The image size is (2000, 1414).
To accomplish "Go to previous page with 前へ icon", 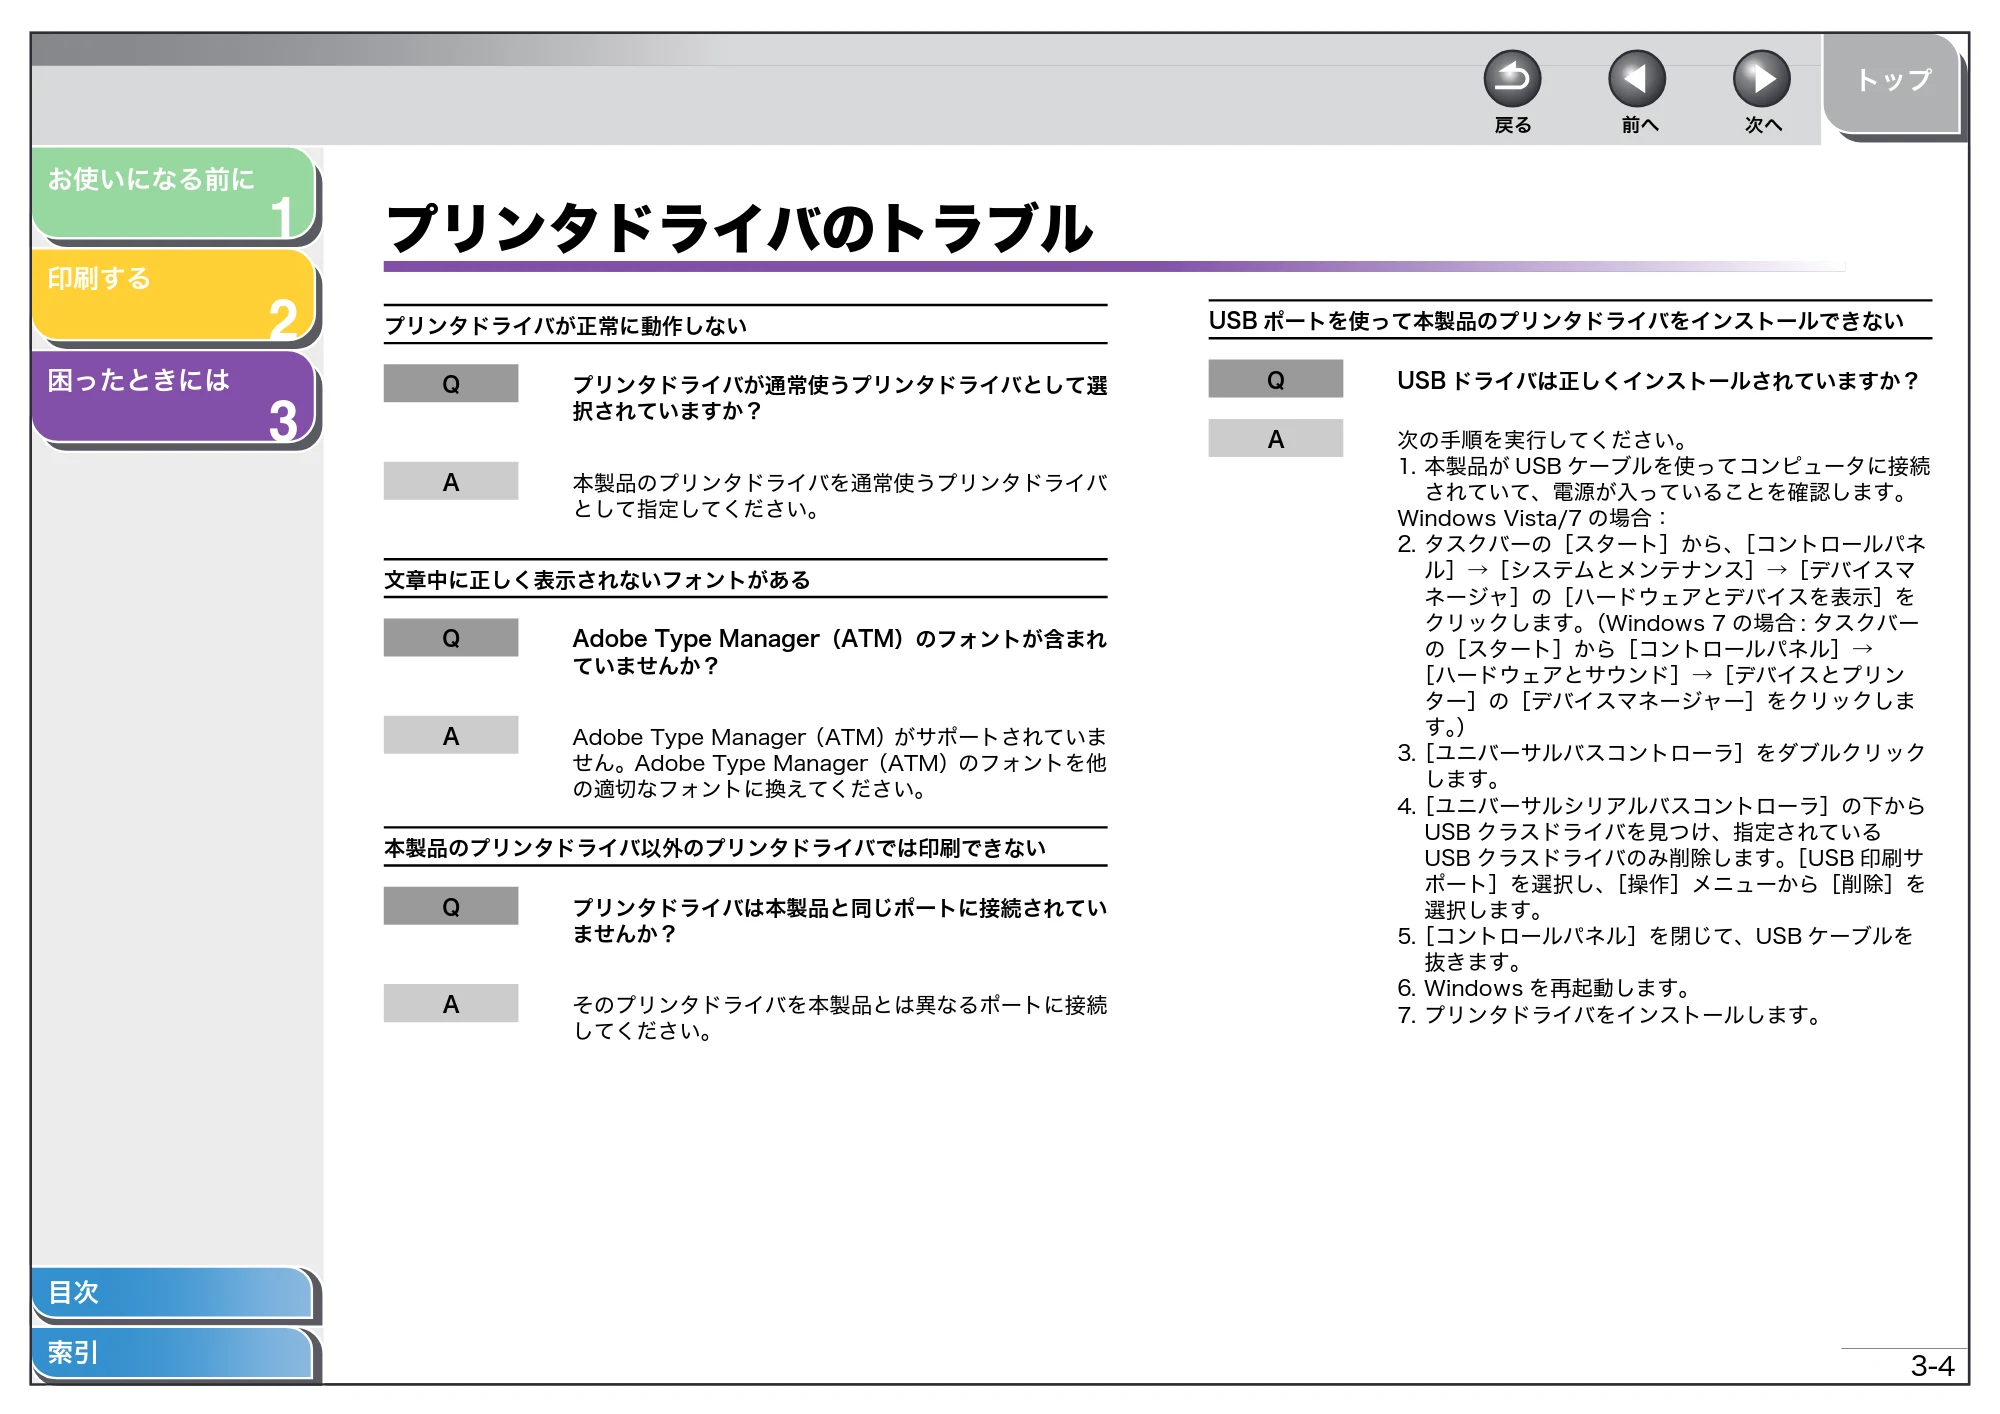I will [x=1637, y=79].
